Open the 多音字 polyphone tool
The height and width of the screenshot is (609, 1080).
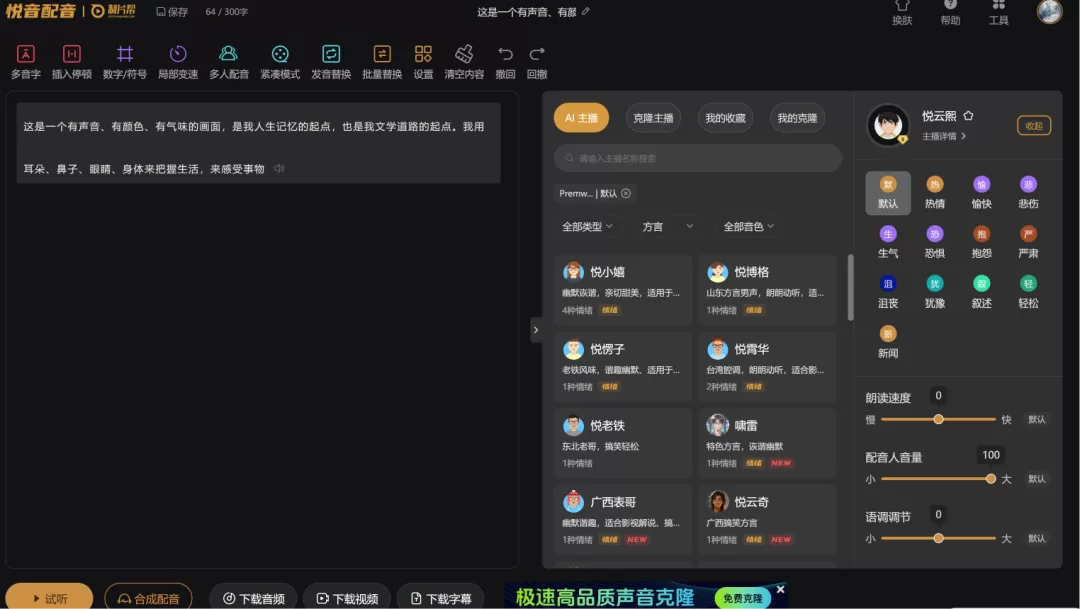coord(25,62)
